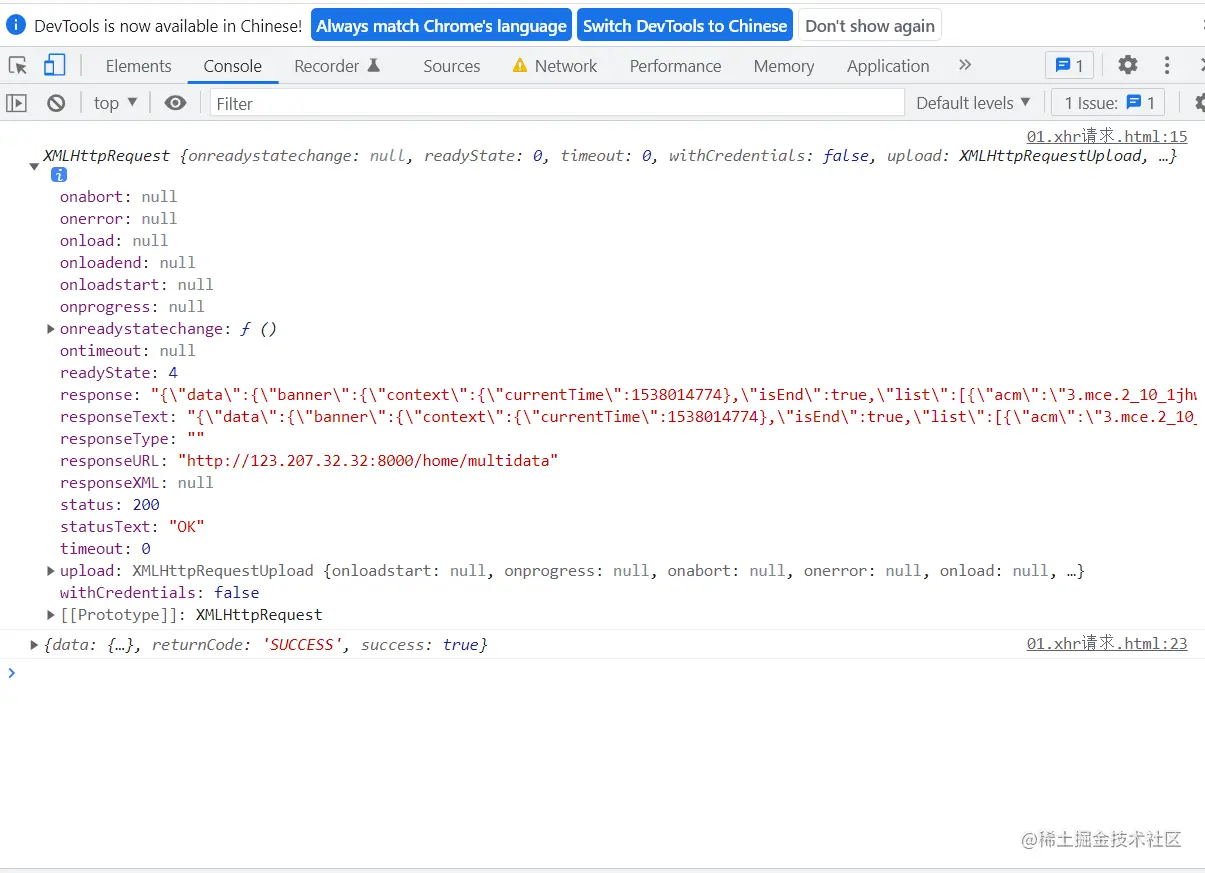
Task: Click the Network warning triangle icon
Action: [x=520, y=65]
